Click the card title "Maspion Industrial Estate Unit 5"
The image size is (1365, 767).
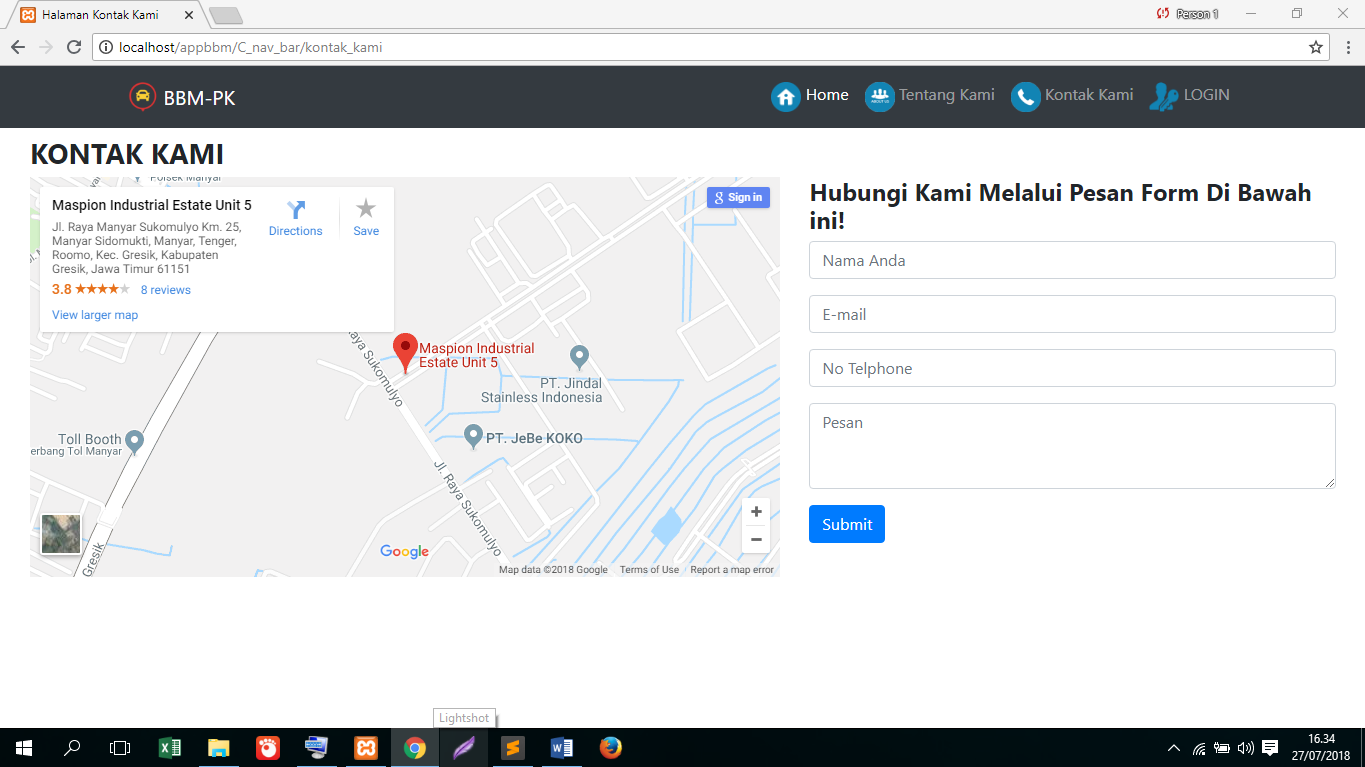(x=152, y=205)
